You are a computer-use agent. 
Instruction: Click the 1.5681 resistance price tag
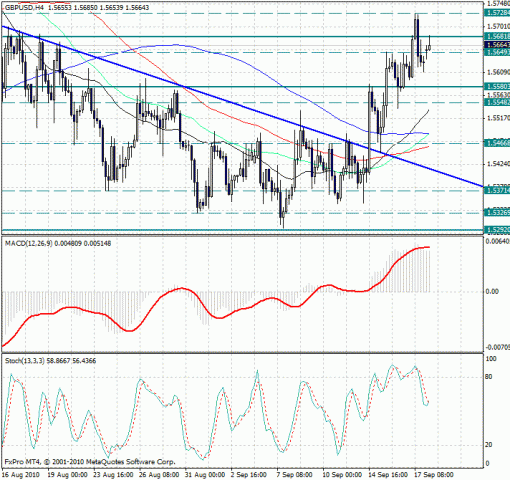[497, 36]
